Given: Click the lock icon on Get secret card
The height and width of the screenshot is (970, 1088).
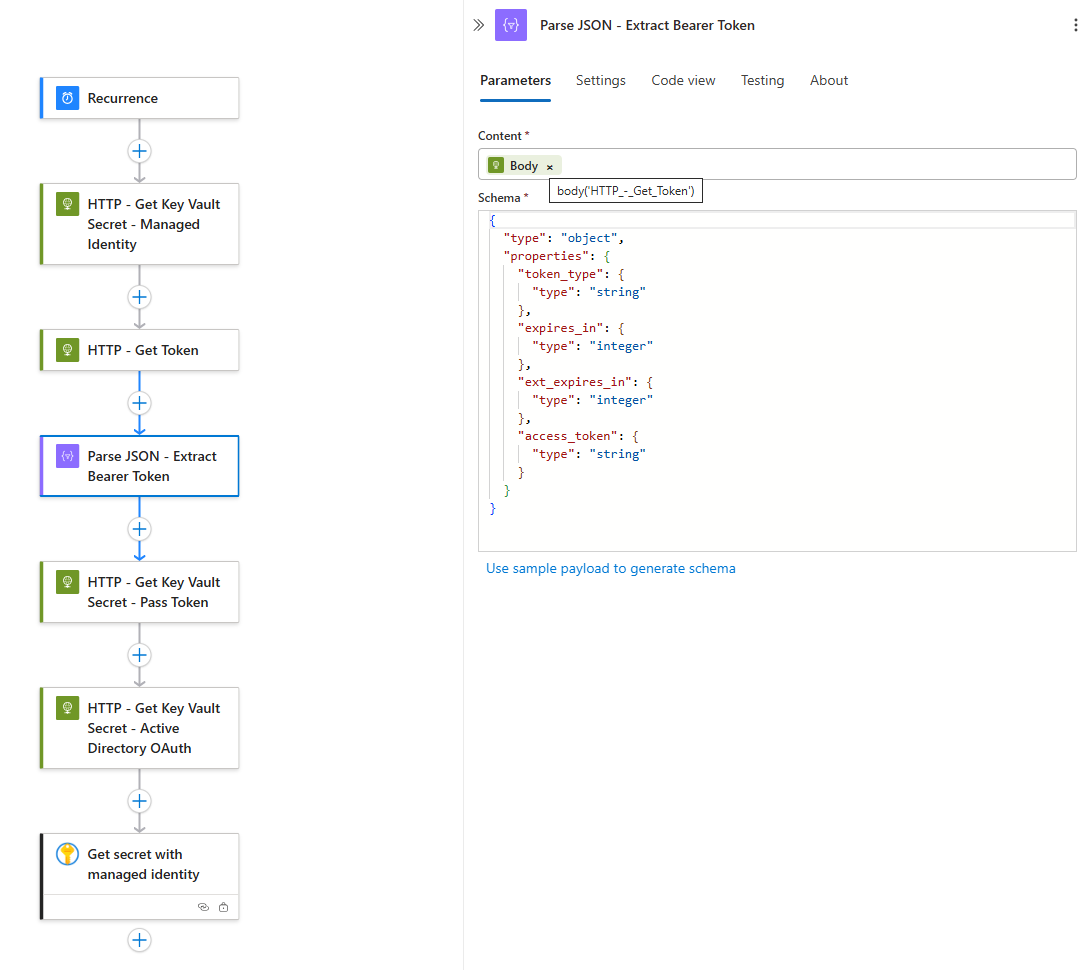Looking at the screenshot, I should point(223,907).
